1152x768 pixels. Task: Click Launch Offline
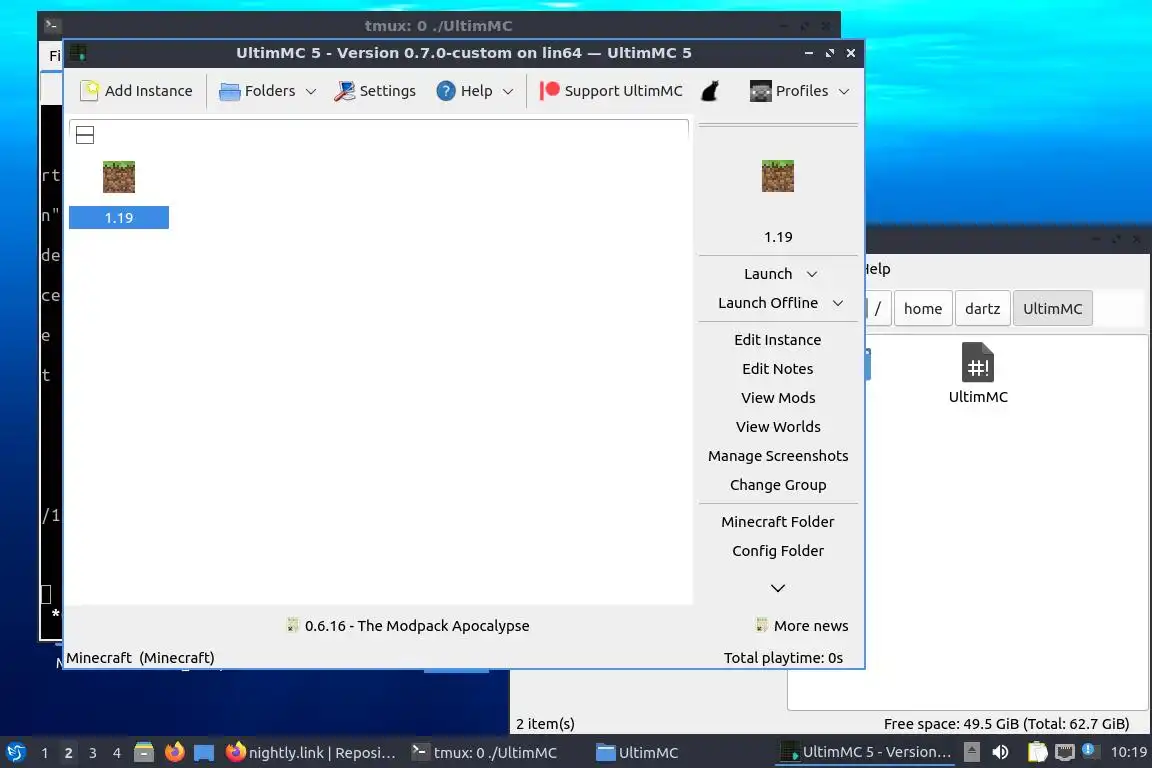[768, 303]
